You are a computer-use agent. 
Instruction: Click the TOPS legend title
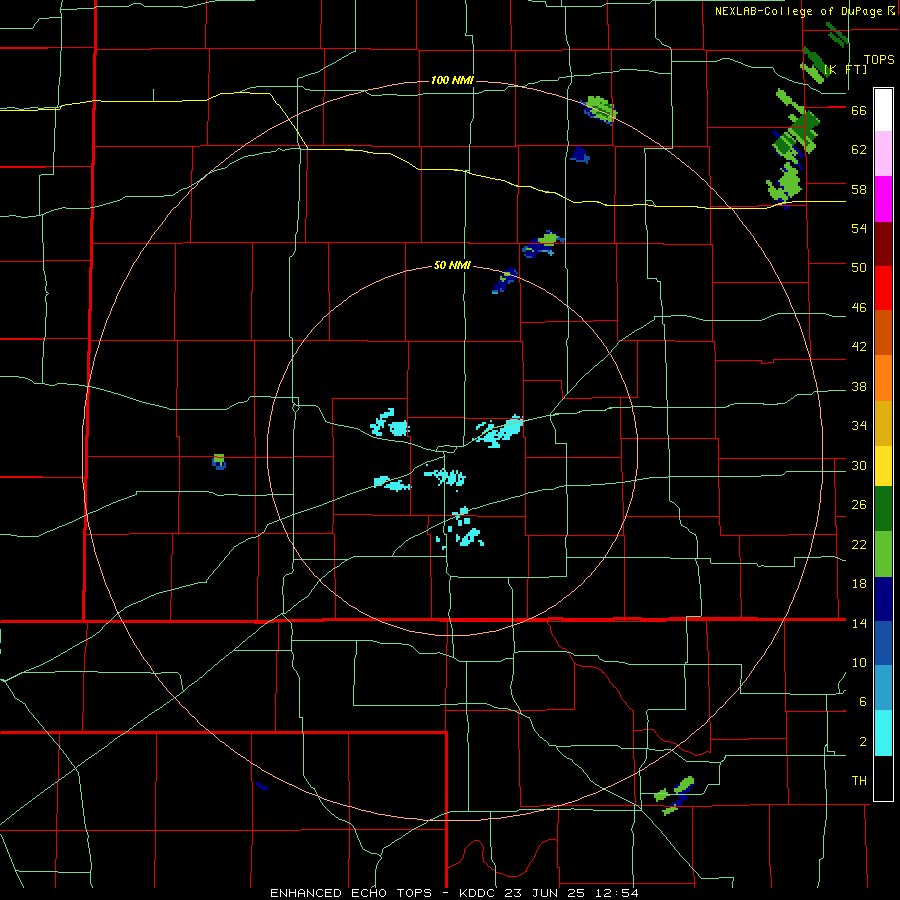click(879, 59)
